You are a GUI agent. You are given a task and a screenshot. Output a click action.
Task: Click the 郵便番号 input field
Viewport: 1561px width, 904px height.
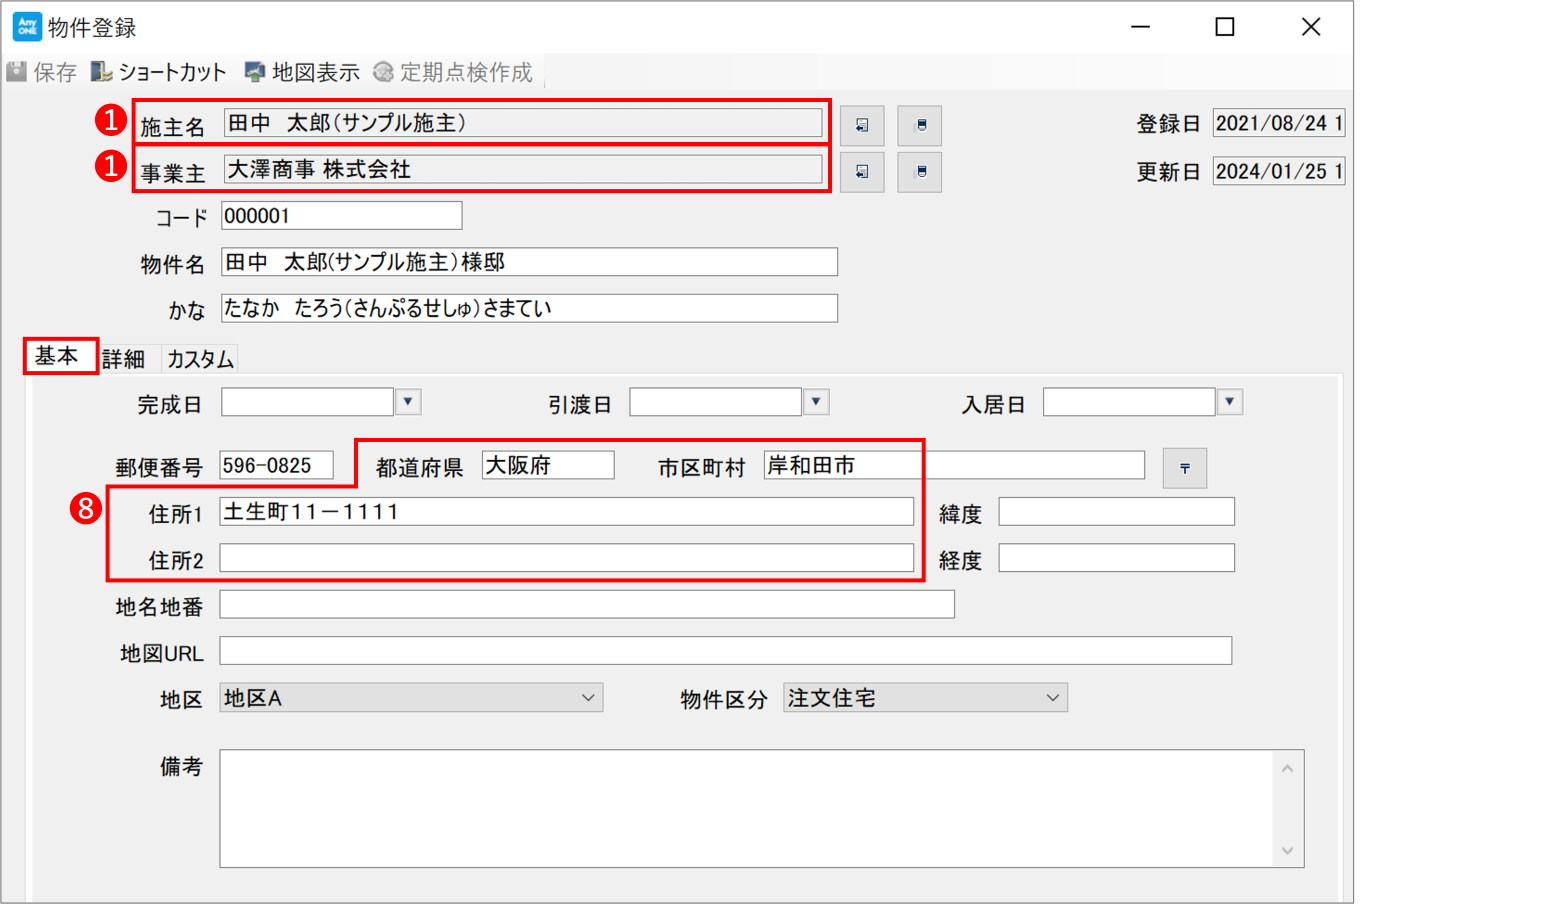tap(276, 466)
